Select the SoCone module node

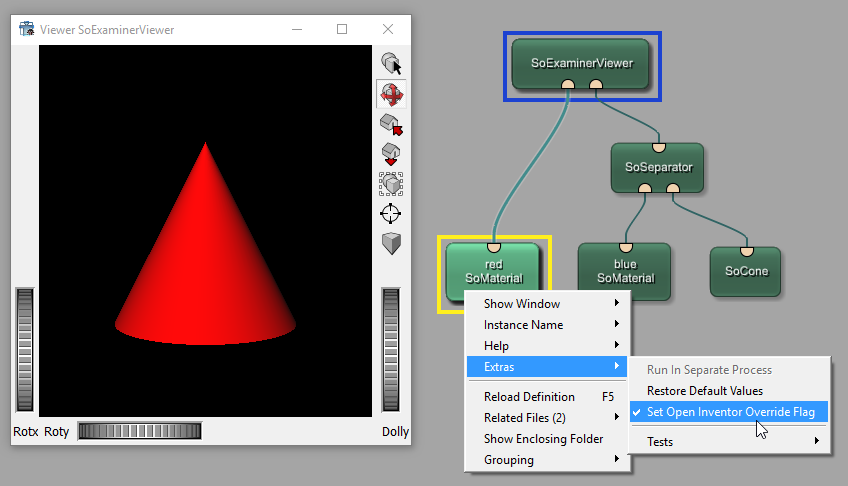[746, 271]
